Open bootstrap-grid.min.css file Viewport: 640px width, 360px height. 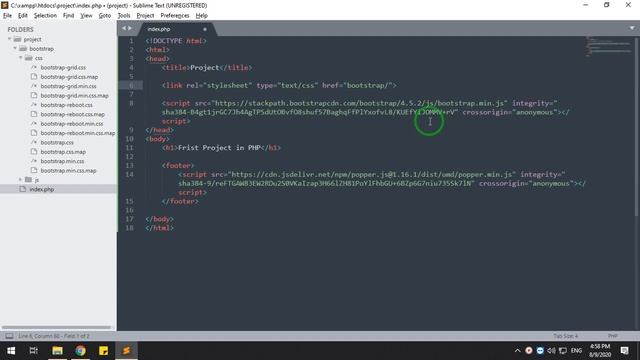coord(69,86)
